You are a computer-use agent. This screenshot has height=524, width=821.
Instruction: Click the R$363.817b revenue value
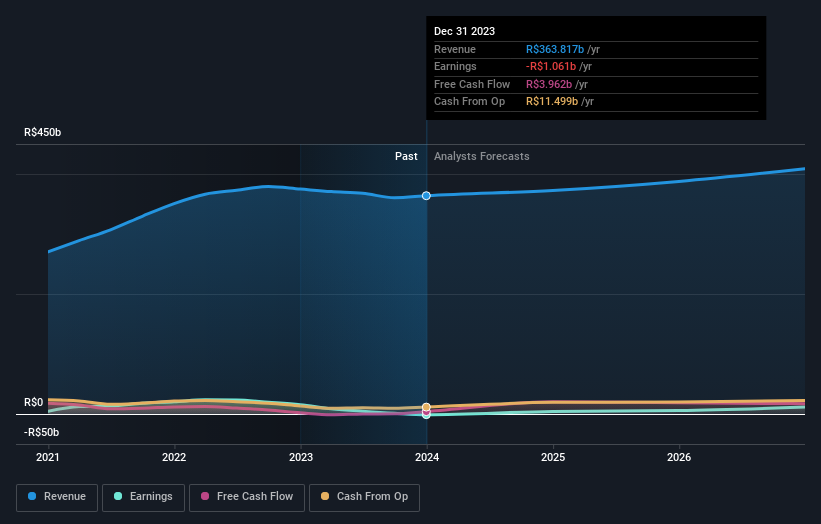pyautogui.click(x=555, y=49)
